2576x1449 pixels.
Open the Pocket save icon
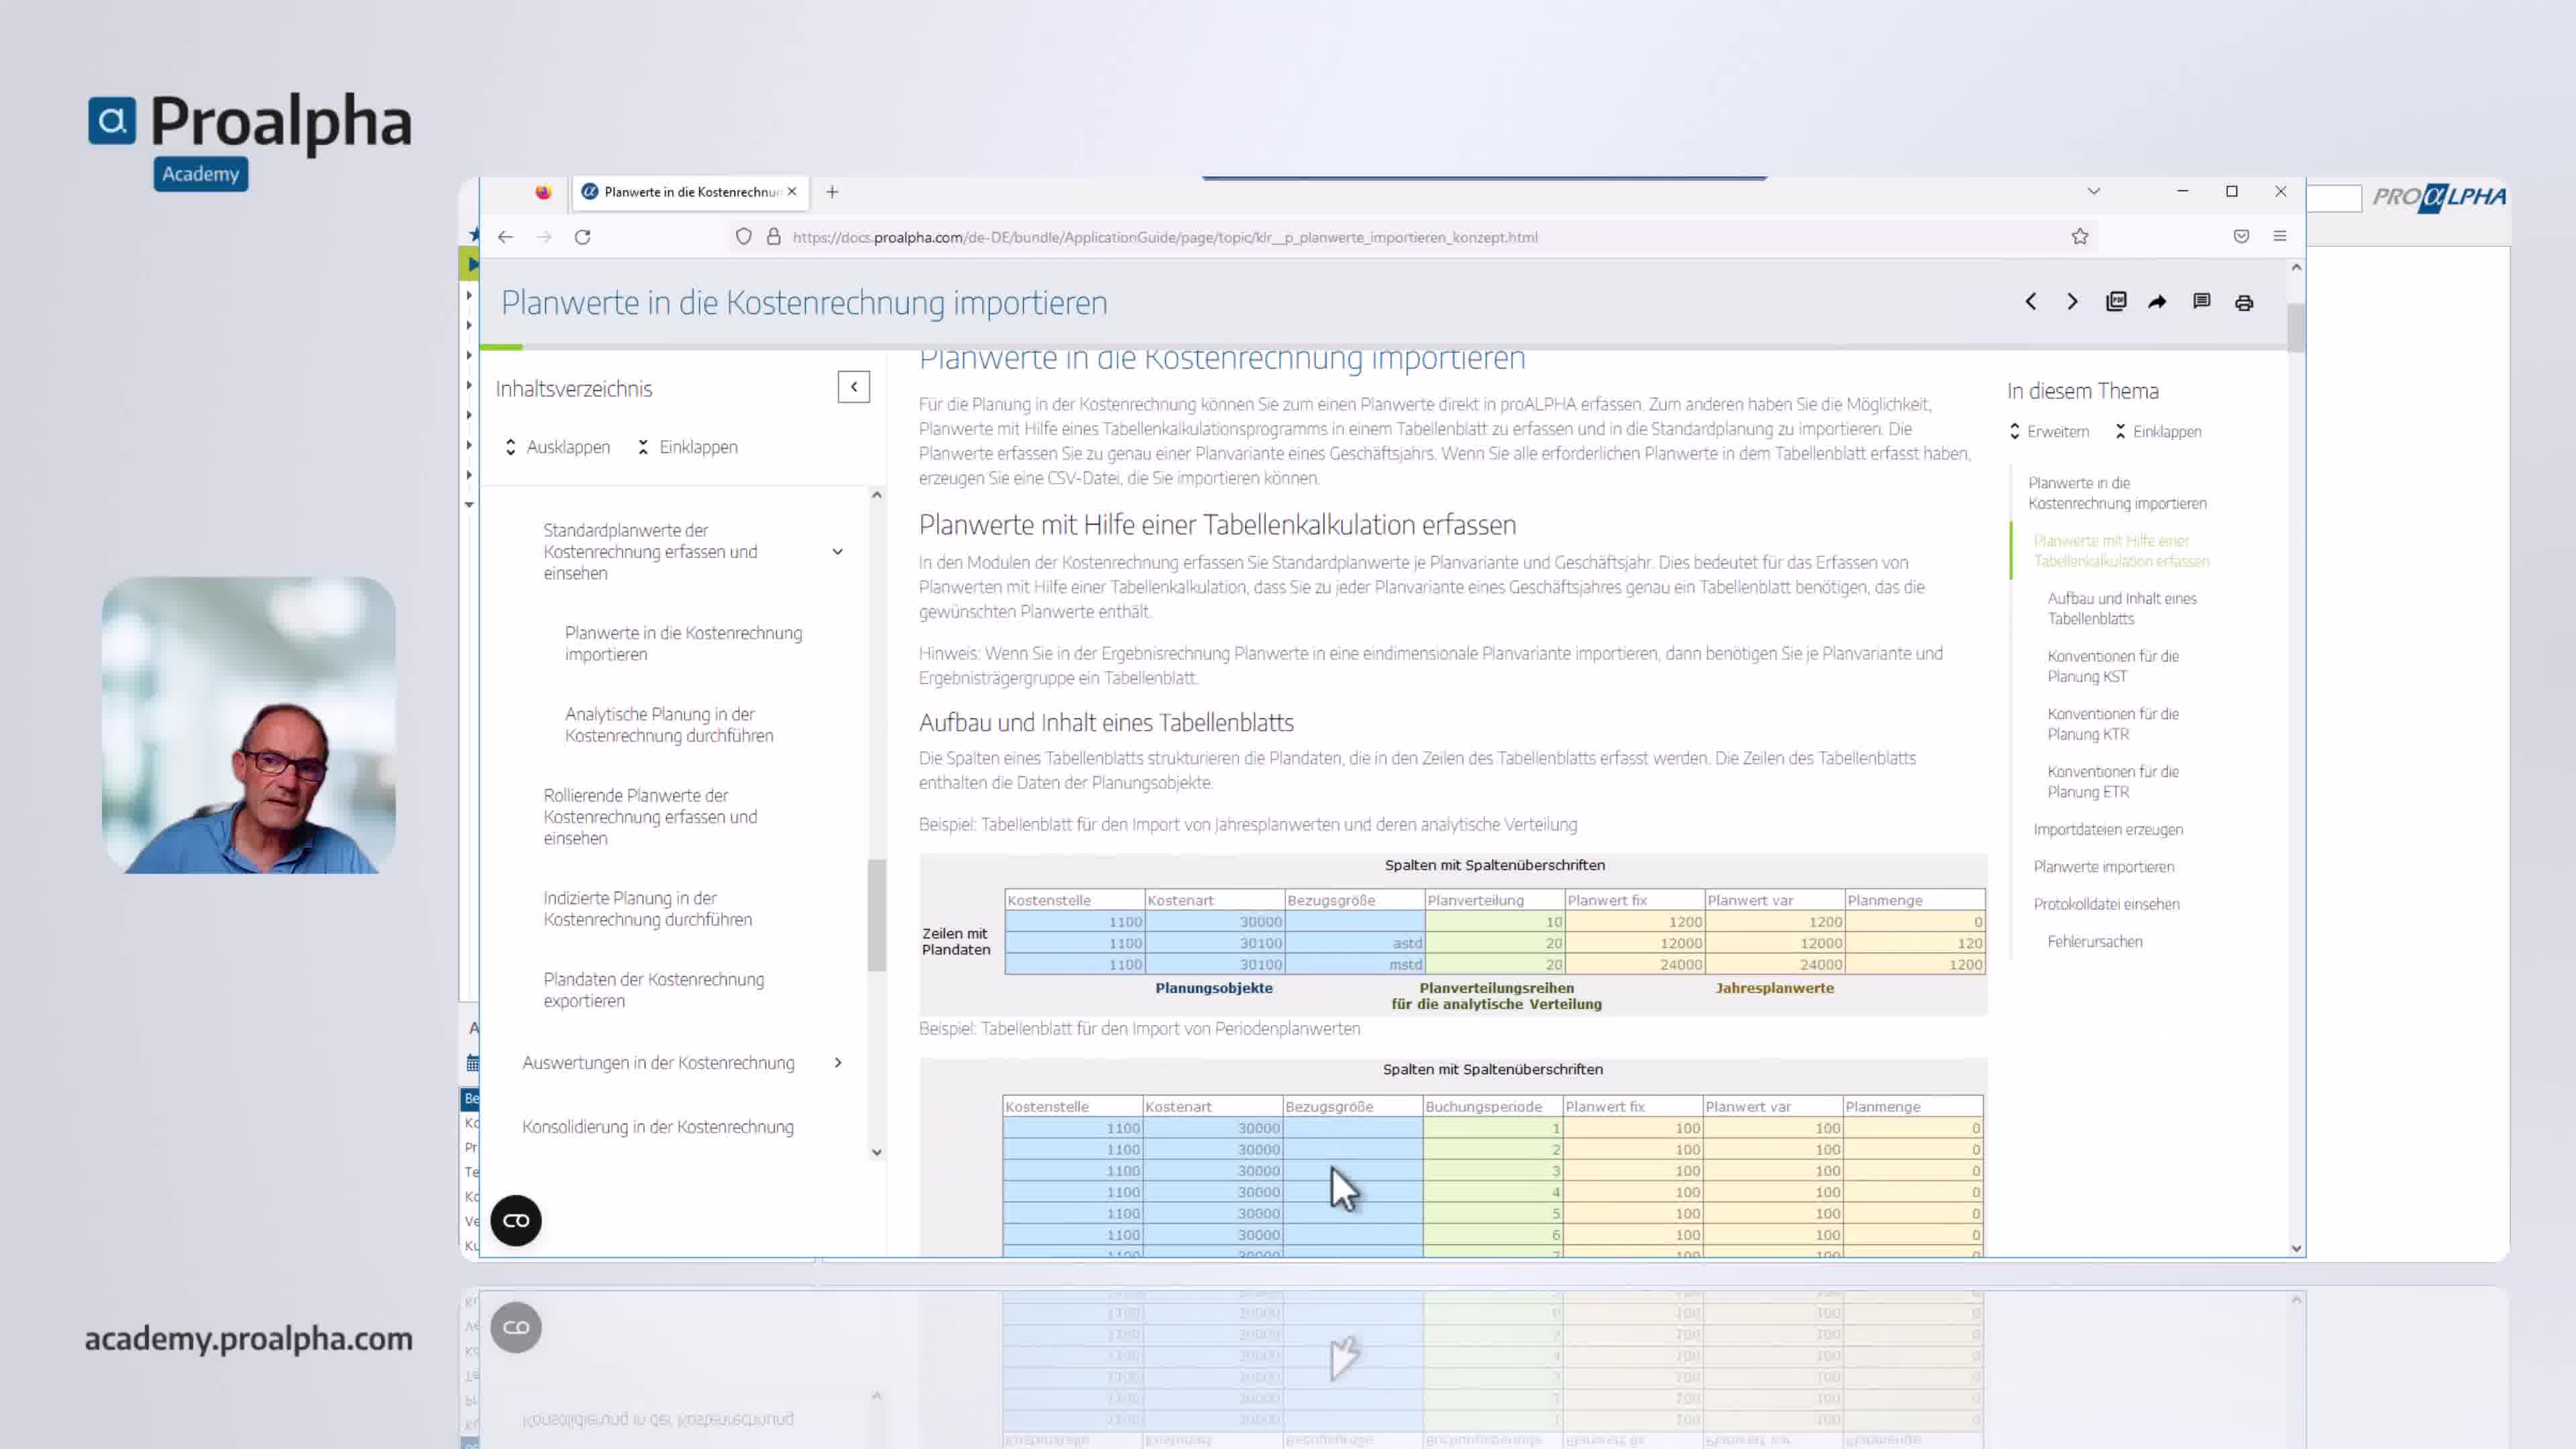2241,237
